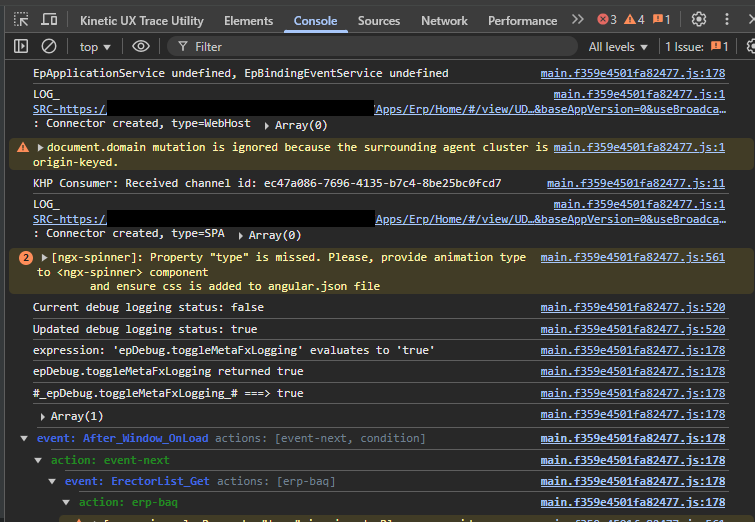Open DevTools settings gear icon
The image size is (755, 522).
click(x=699, y=20)
